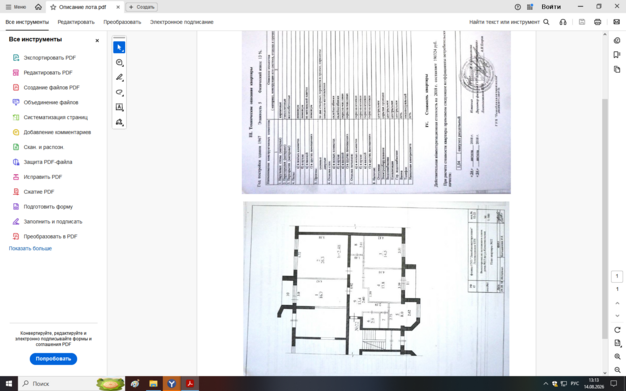Click the add text box tool
The height and width of the screenshot is (391, 626).
(119, 107)
